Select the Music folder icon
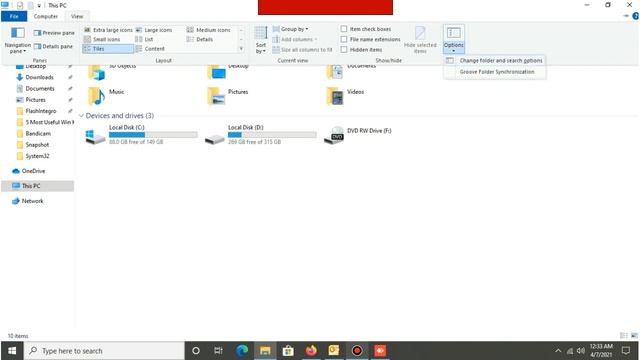This screenshot has width=640, height=360. 96,96
